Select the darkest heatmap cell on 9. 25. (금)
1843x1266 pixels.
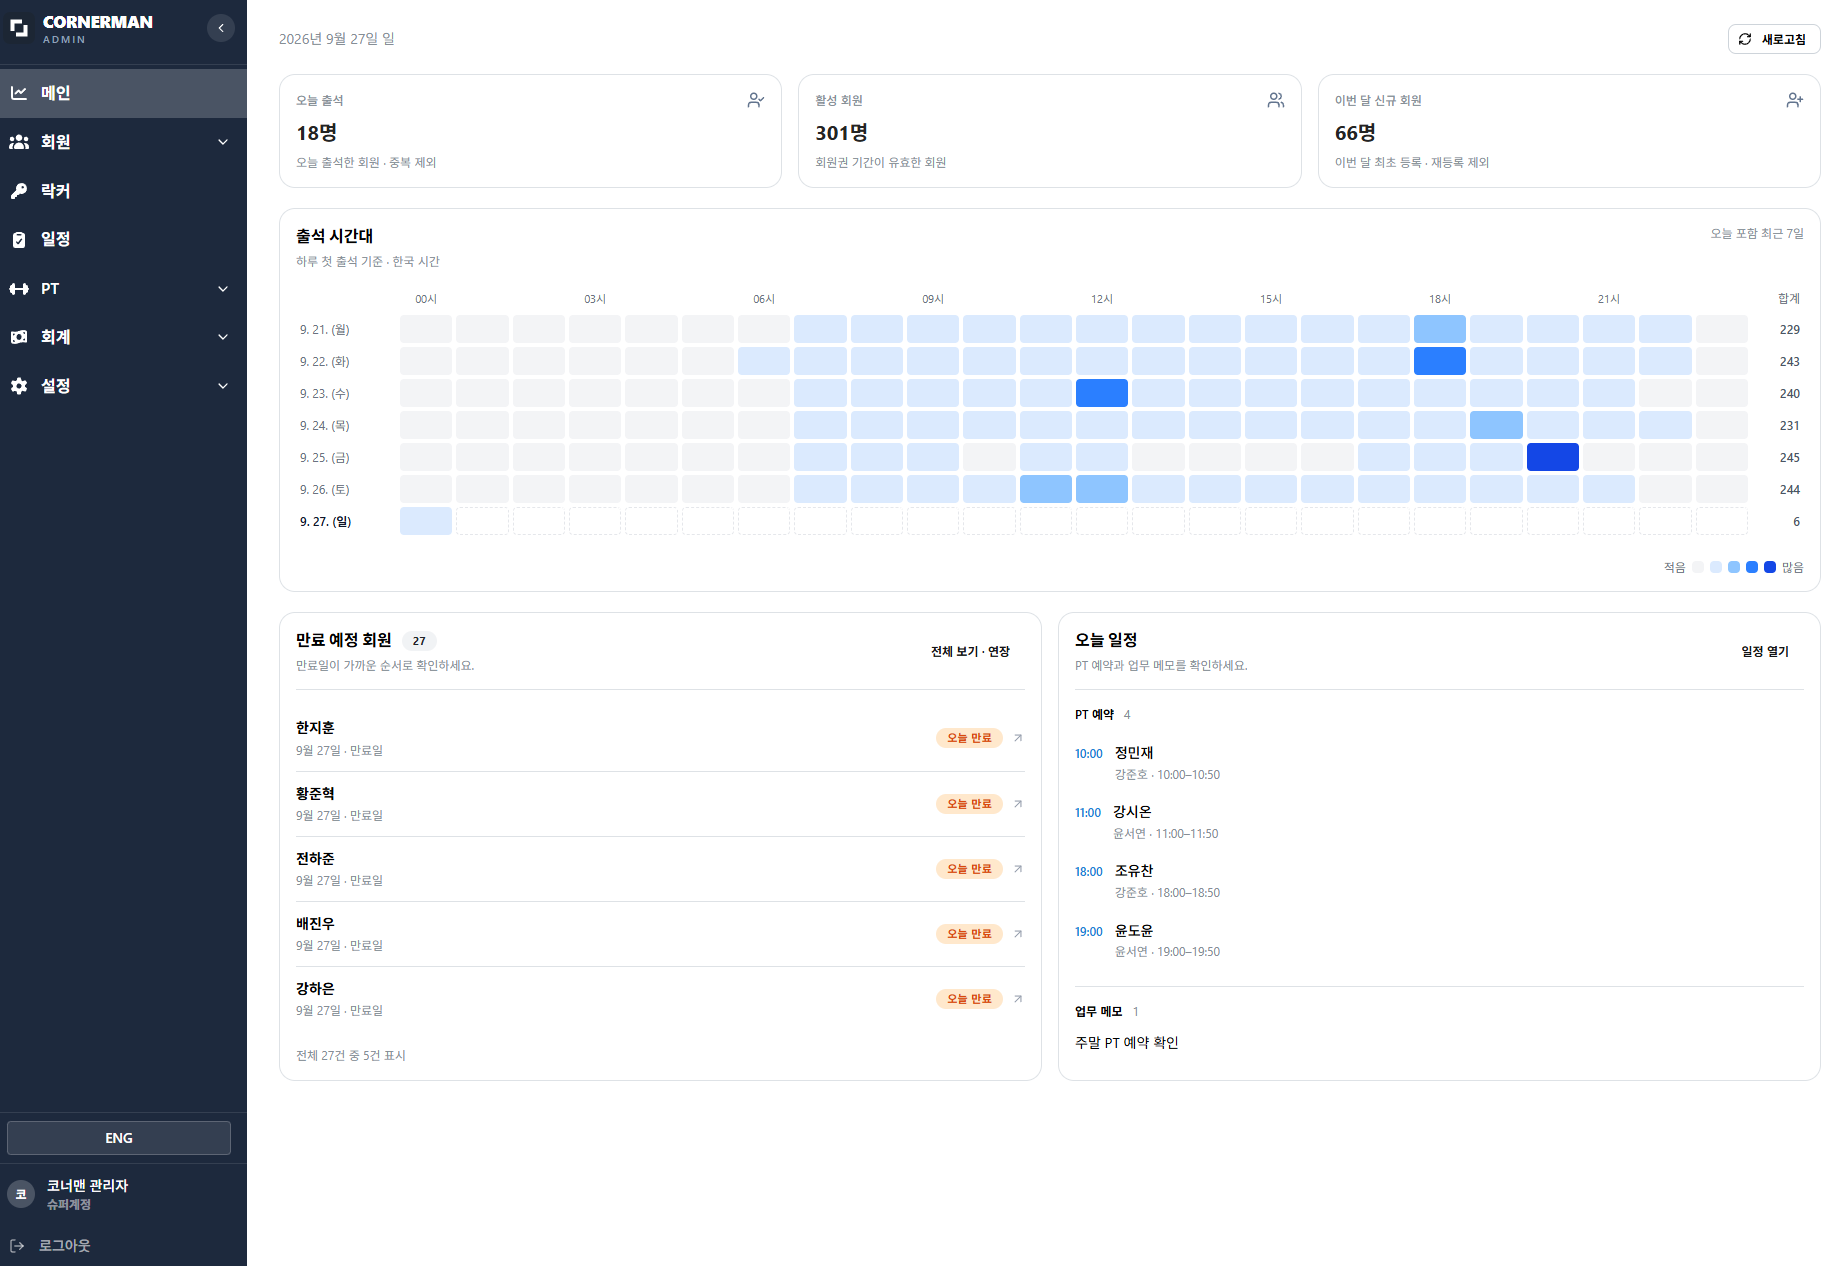click(x=1552, y=457)
